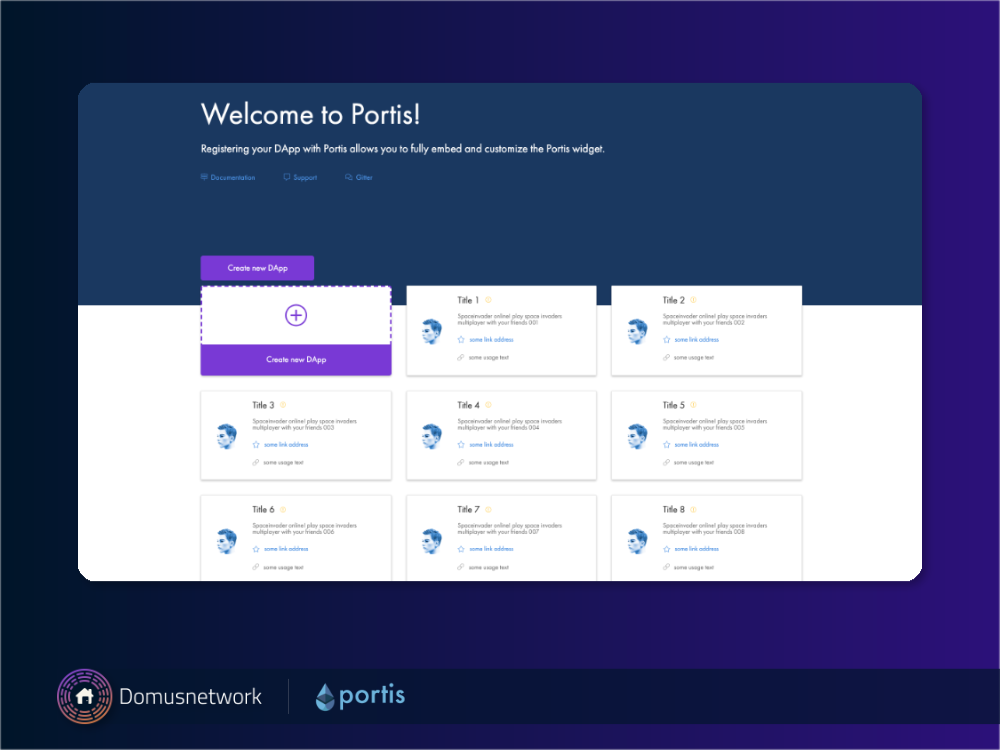Click the yellow info icon beside Title 1
This screenshot has width=1000, height=750.
[x=489, y=300]
